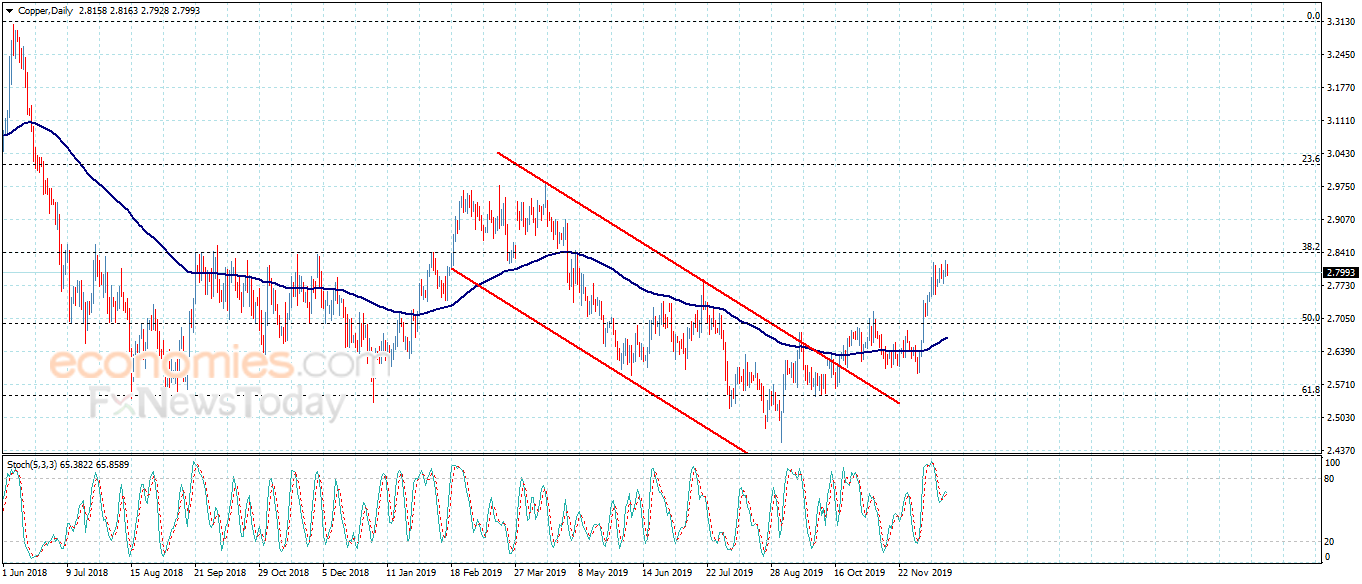Screen dimensions: 1362x584
Task: Click the 8 May 2019 date label
Action: coord(602,573)
